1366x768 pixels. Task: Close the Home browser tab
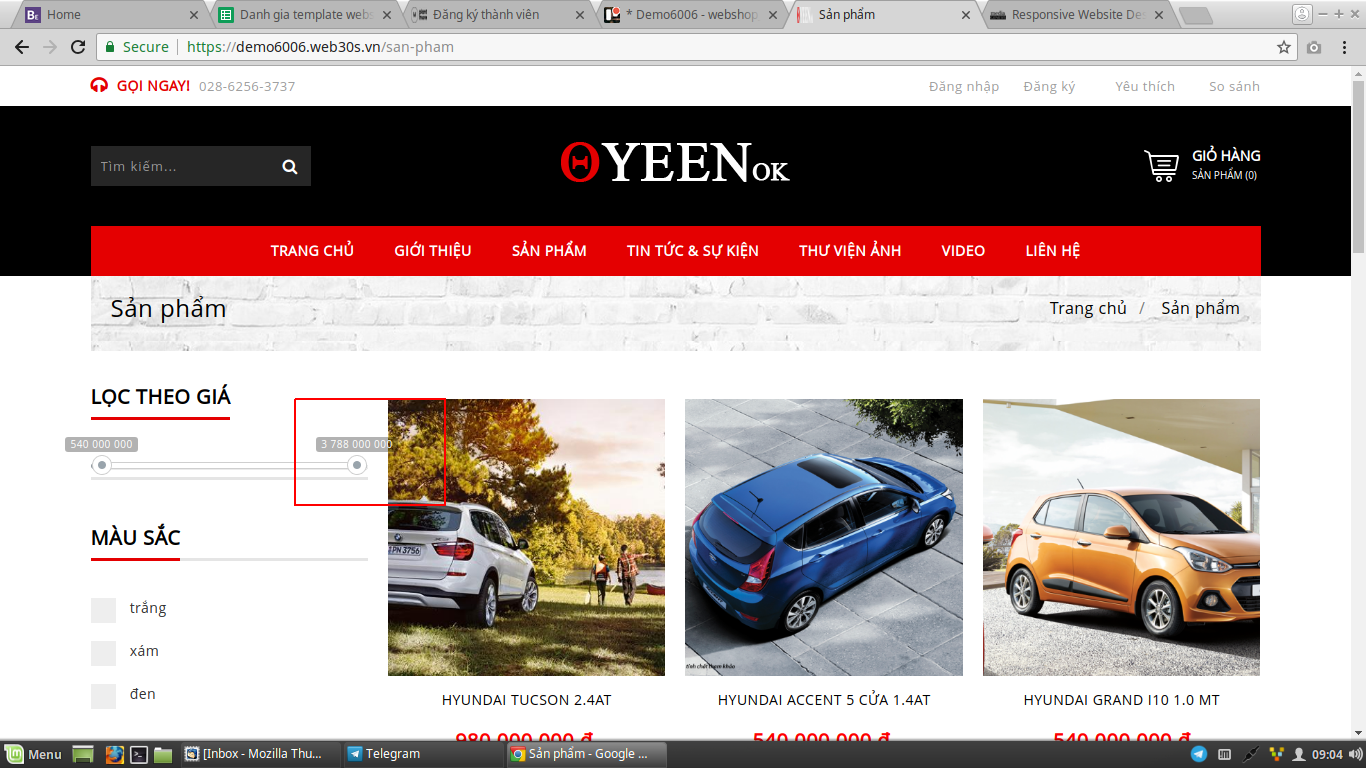[x=194, y=15]
